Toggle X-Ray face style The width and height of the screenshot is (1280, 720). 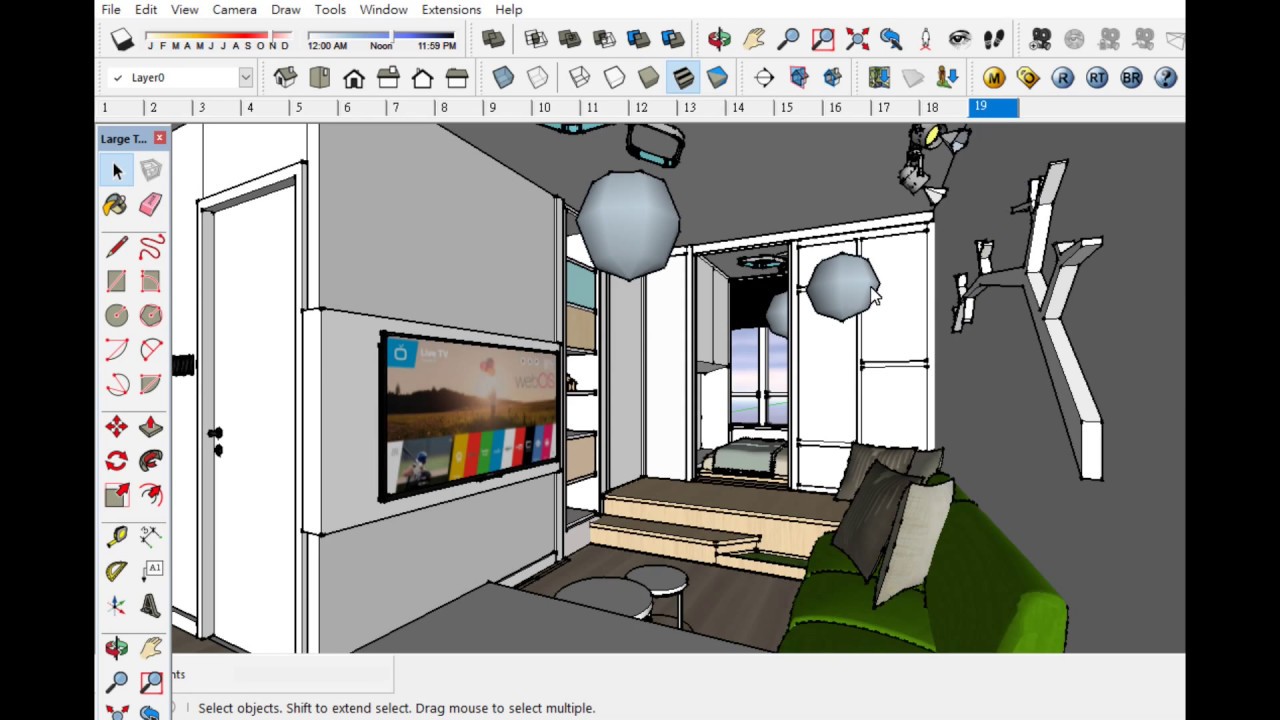[x=503, y=77]
